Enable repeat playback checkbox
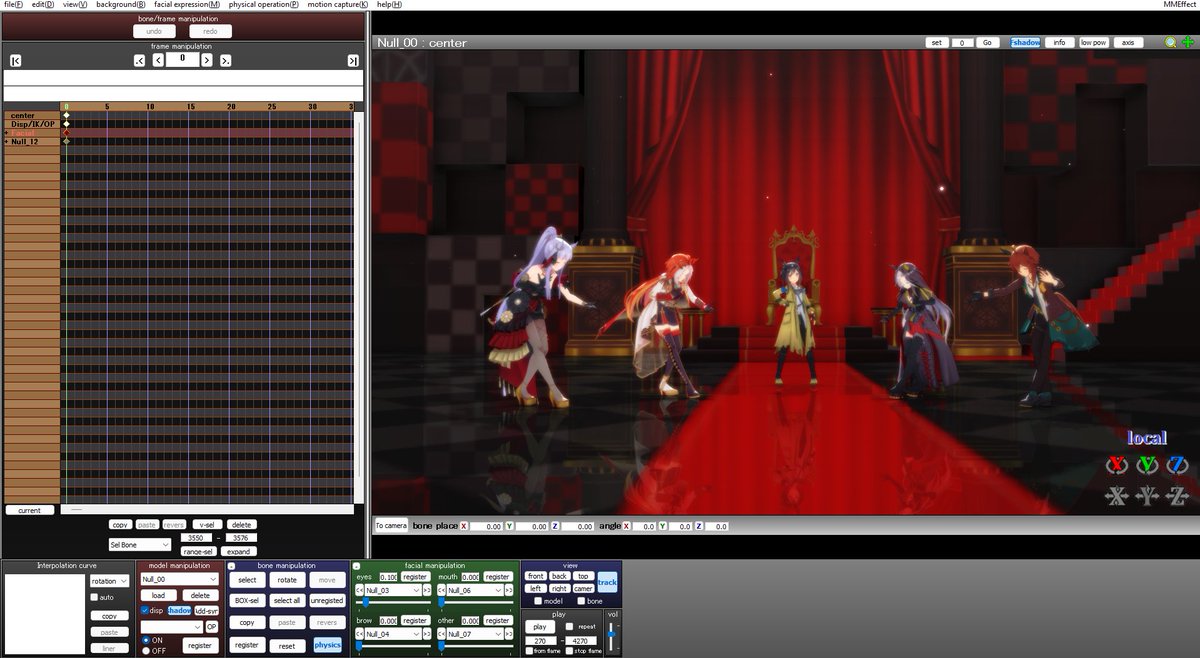This screenshot has height=658, width=1200. (570, 626)
